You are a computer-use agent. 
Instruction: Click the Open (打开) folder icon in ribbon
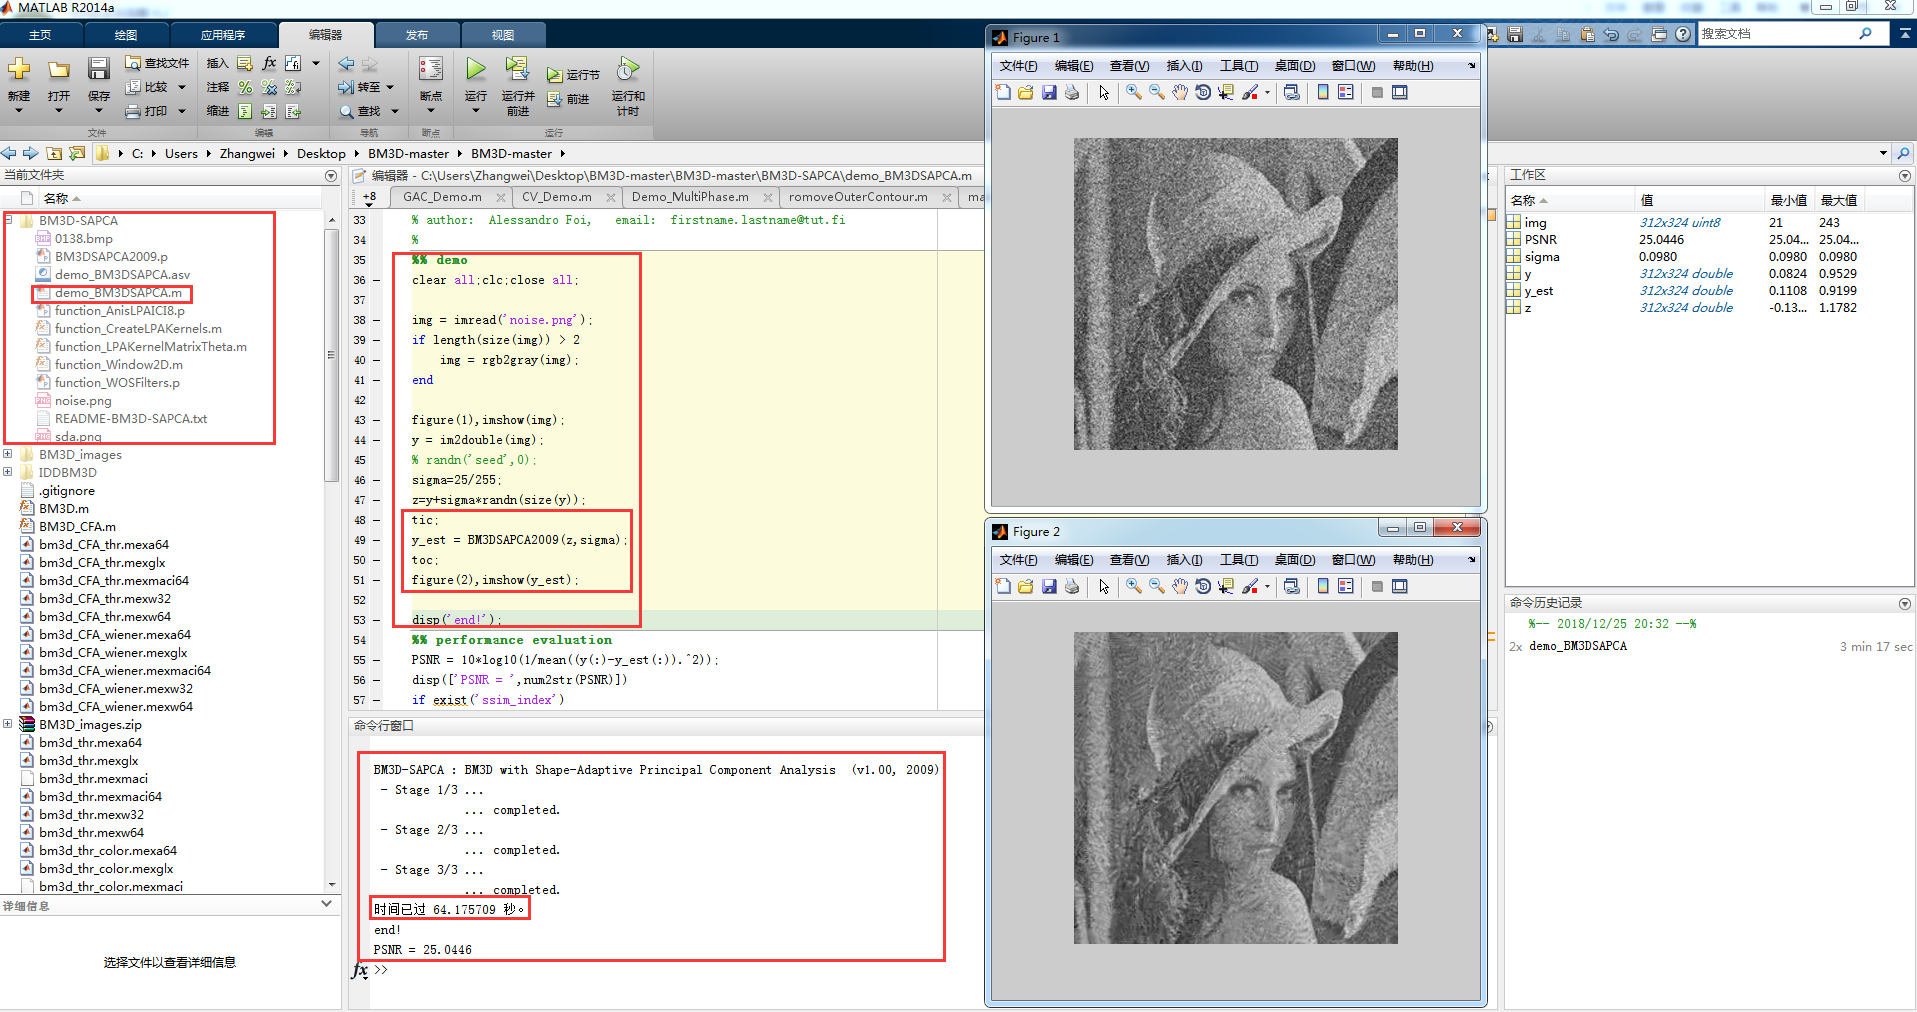pos(59,69)
